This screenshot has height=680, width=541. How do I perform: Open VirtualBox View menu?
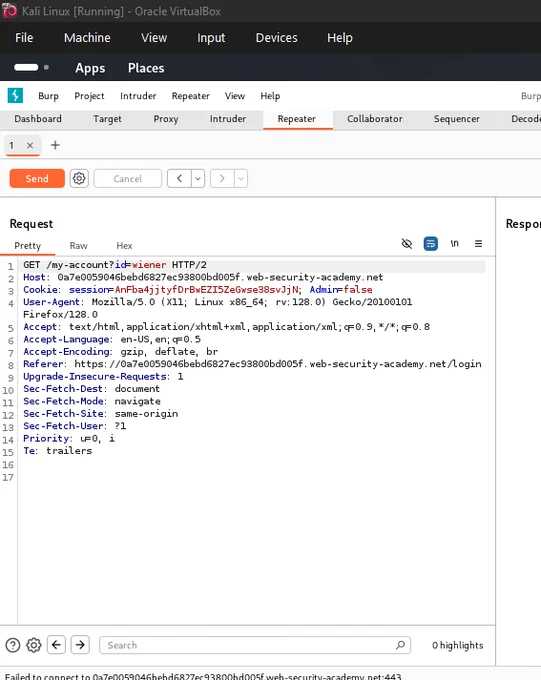154,38
